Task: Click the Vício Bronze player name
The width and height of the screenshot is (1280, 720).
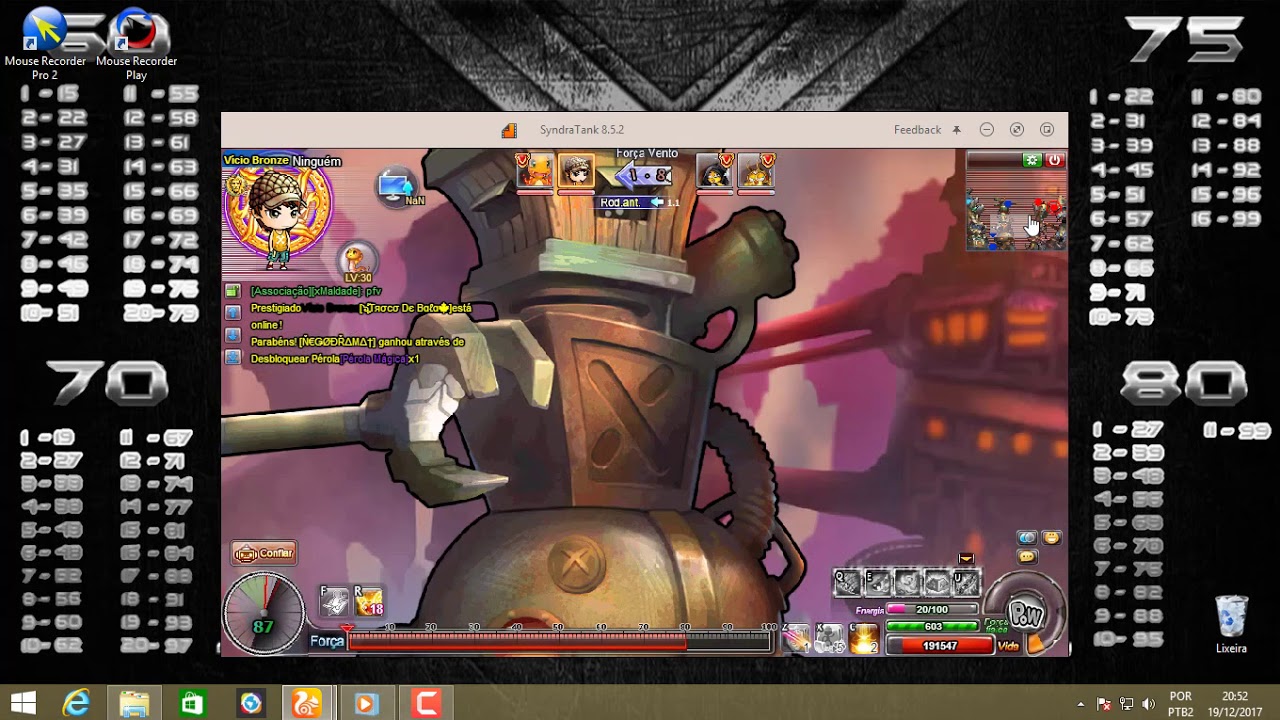Action: [x=257, y=161]
